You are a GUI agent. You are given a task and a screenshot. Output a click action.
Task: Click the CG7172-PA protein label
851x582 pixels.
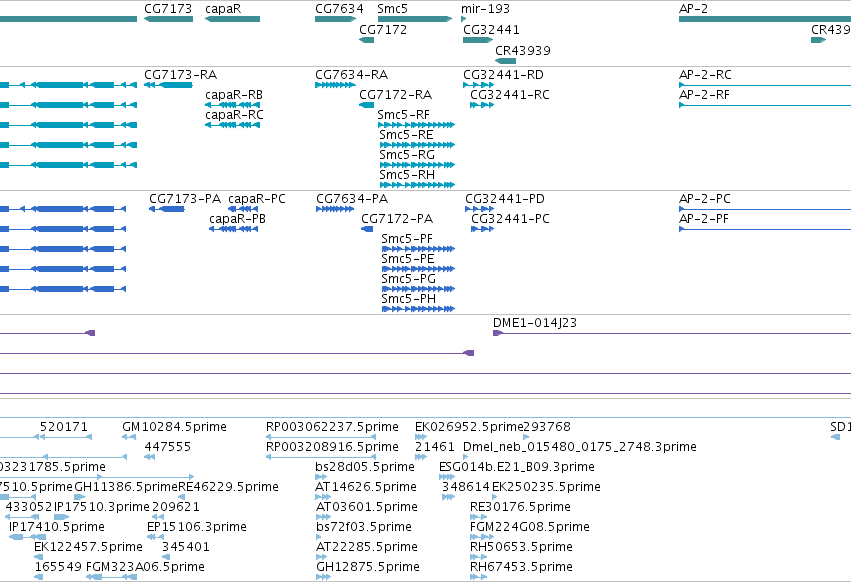pyautogui.click(x=397, y=219)
